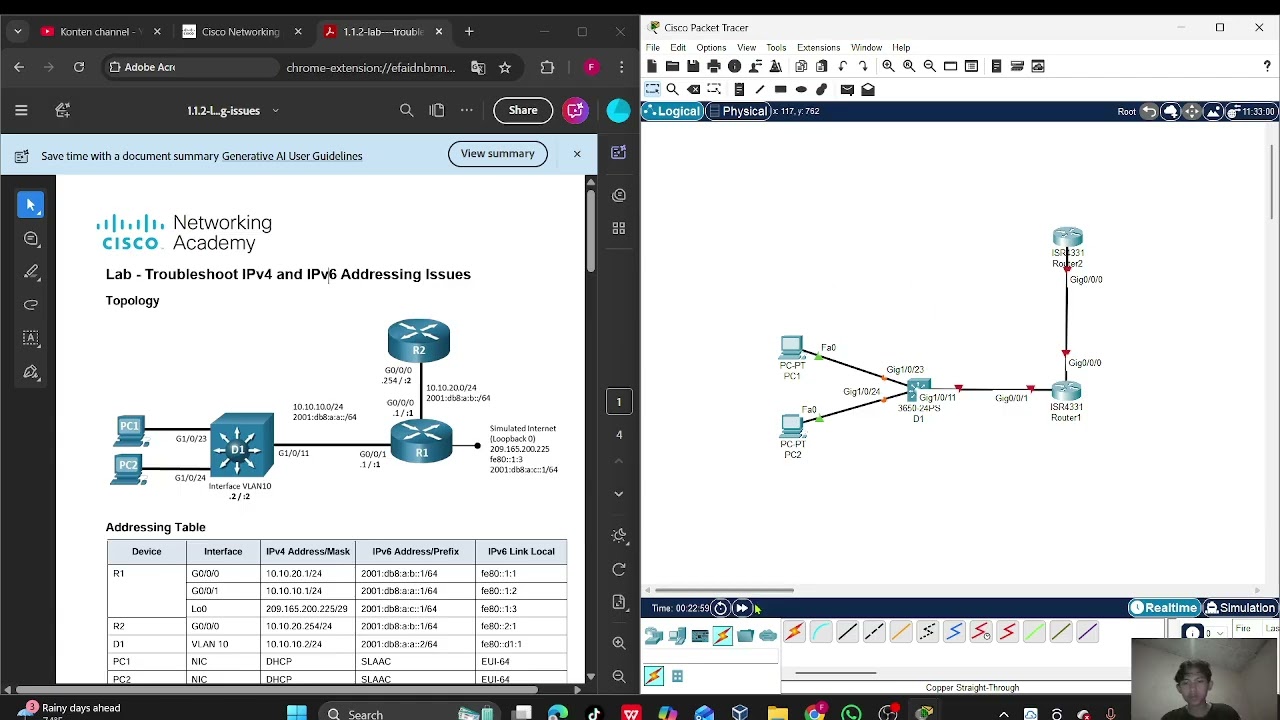This screenshot has width=1280, height=720.
Task: Choose the Console cable connection
Action: point(820,632)
